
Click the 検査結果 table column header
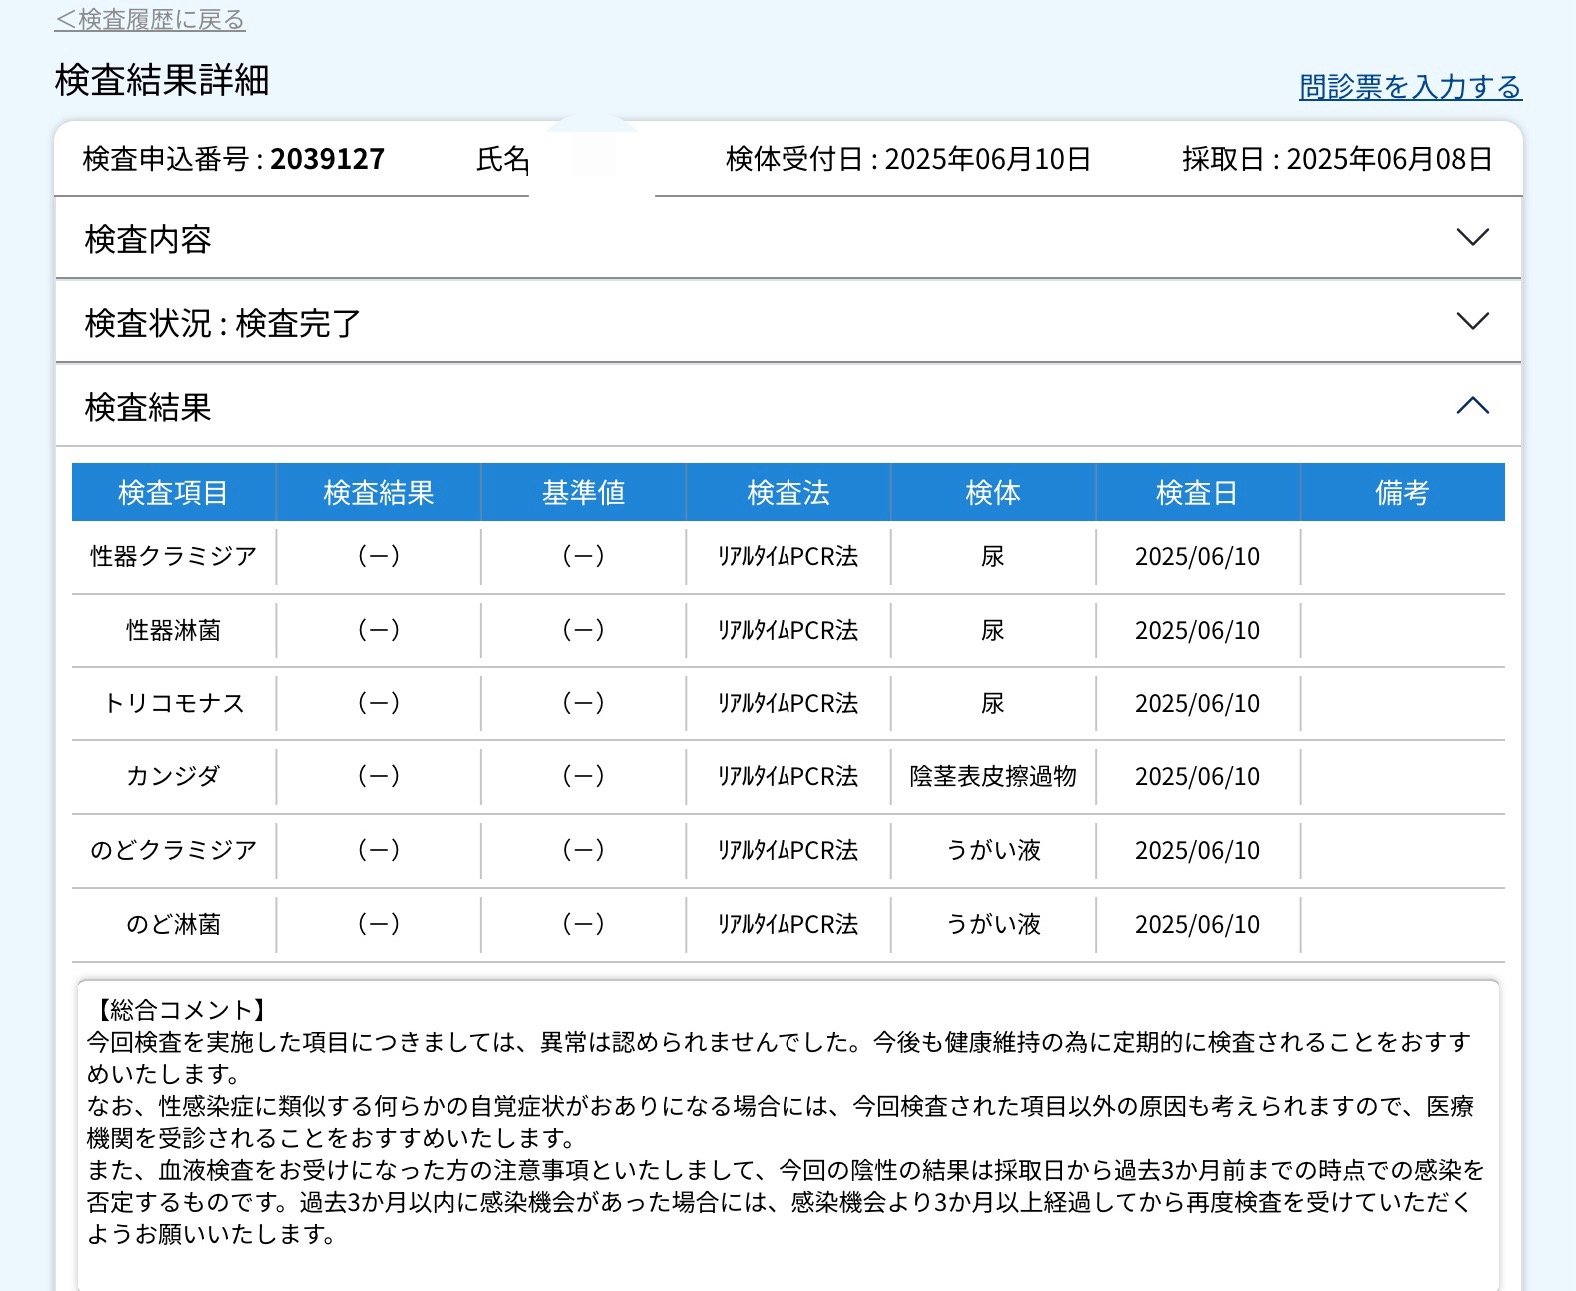coord(378,493)
